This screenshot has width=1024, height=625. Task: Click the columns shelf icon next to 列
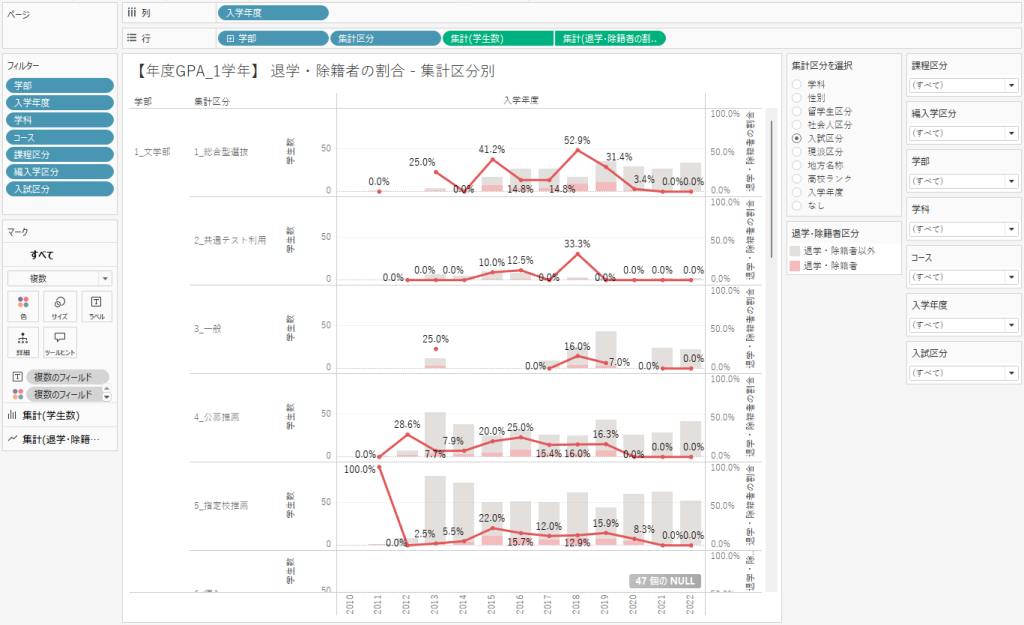tap(131, 13)
